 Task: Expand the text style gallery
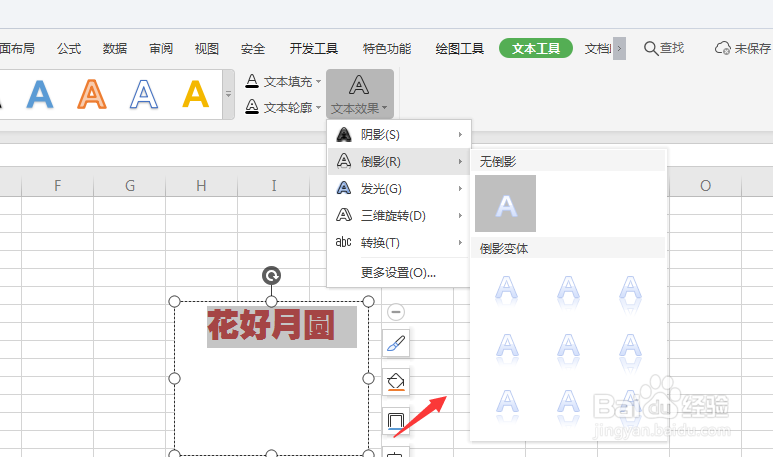(x=228, y=94)
